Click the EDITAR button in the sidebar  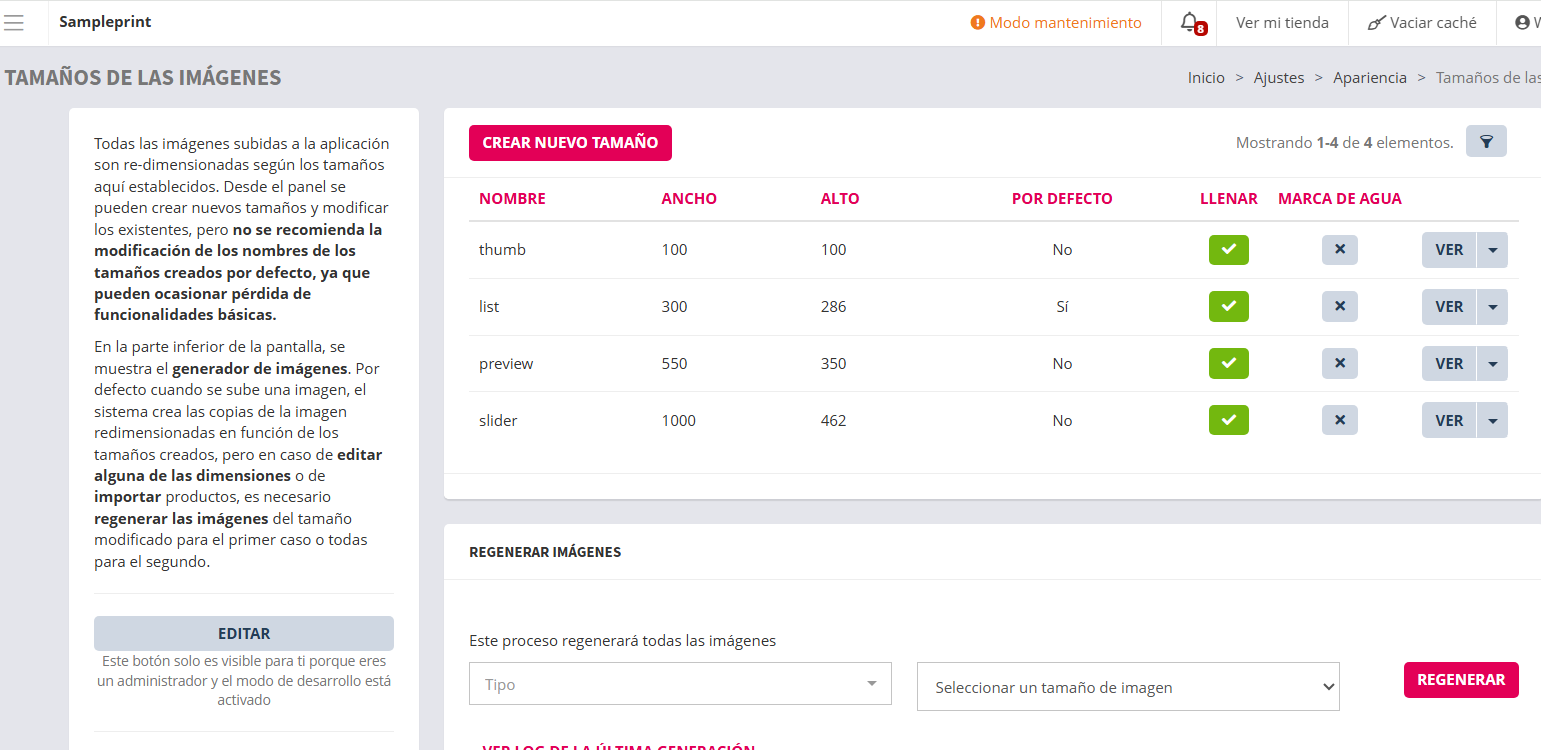(244, 634)
